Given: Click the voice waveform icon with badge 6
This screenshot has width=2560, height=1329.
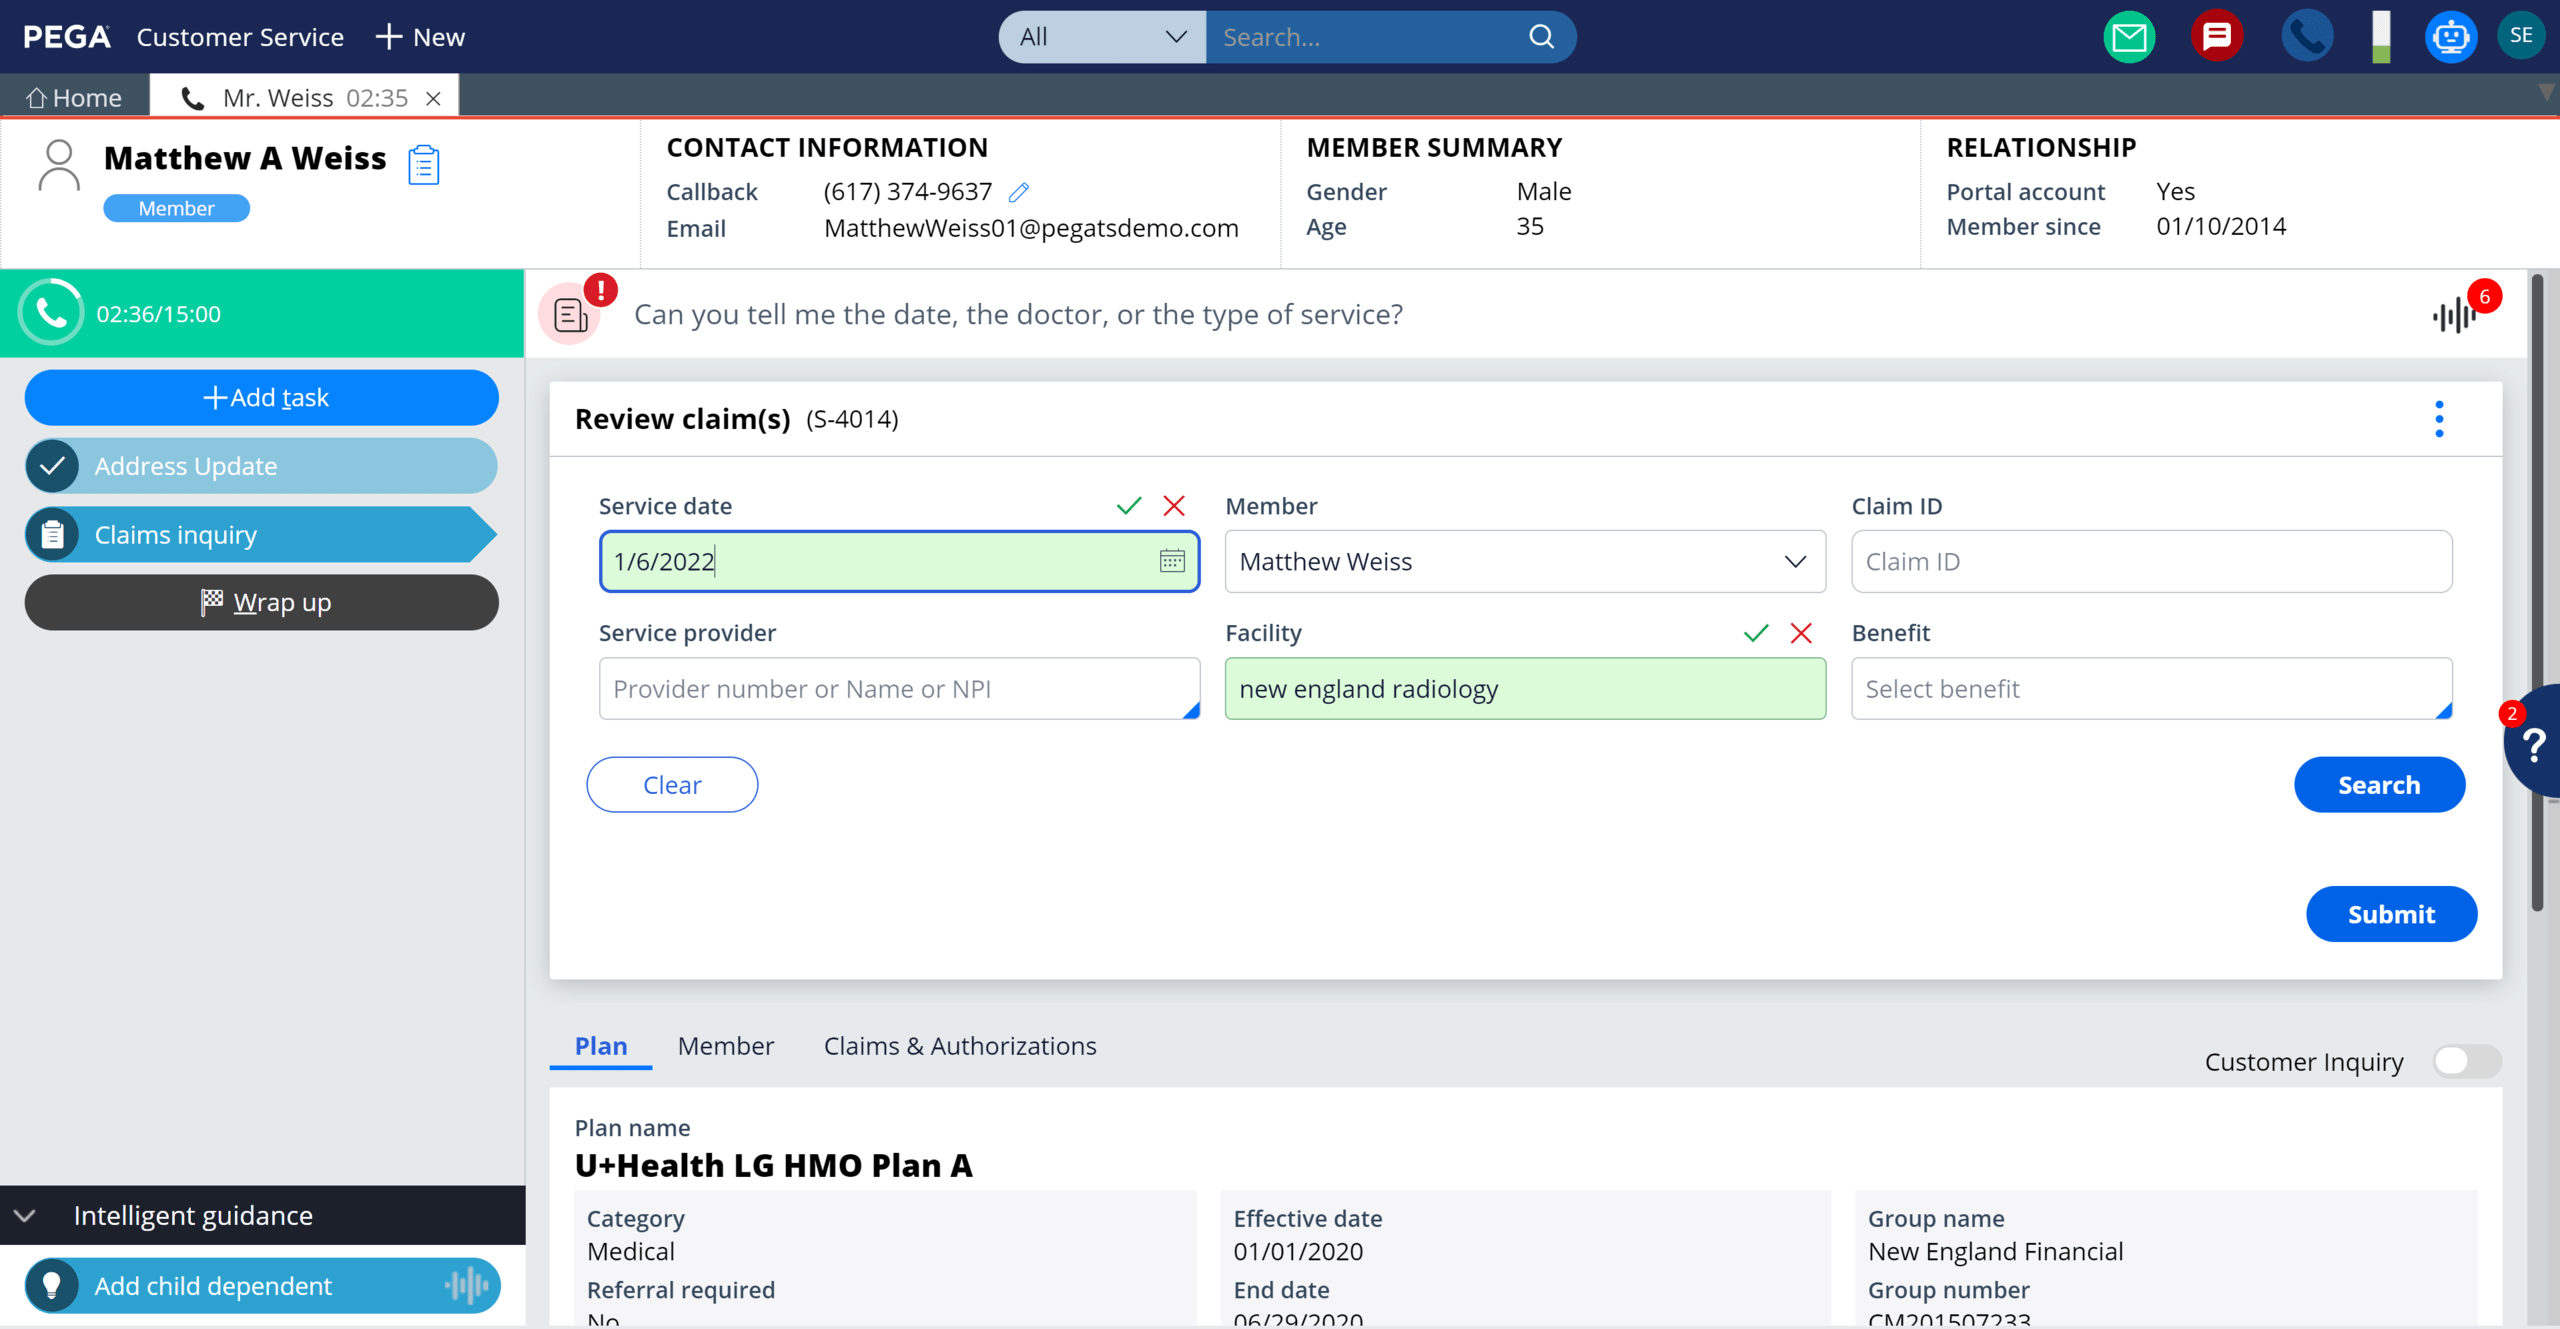Looking at the screenshot, I should click(x=2454, y=315).
